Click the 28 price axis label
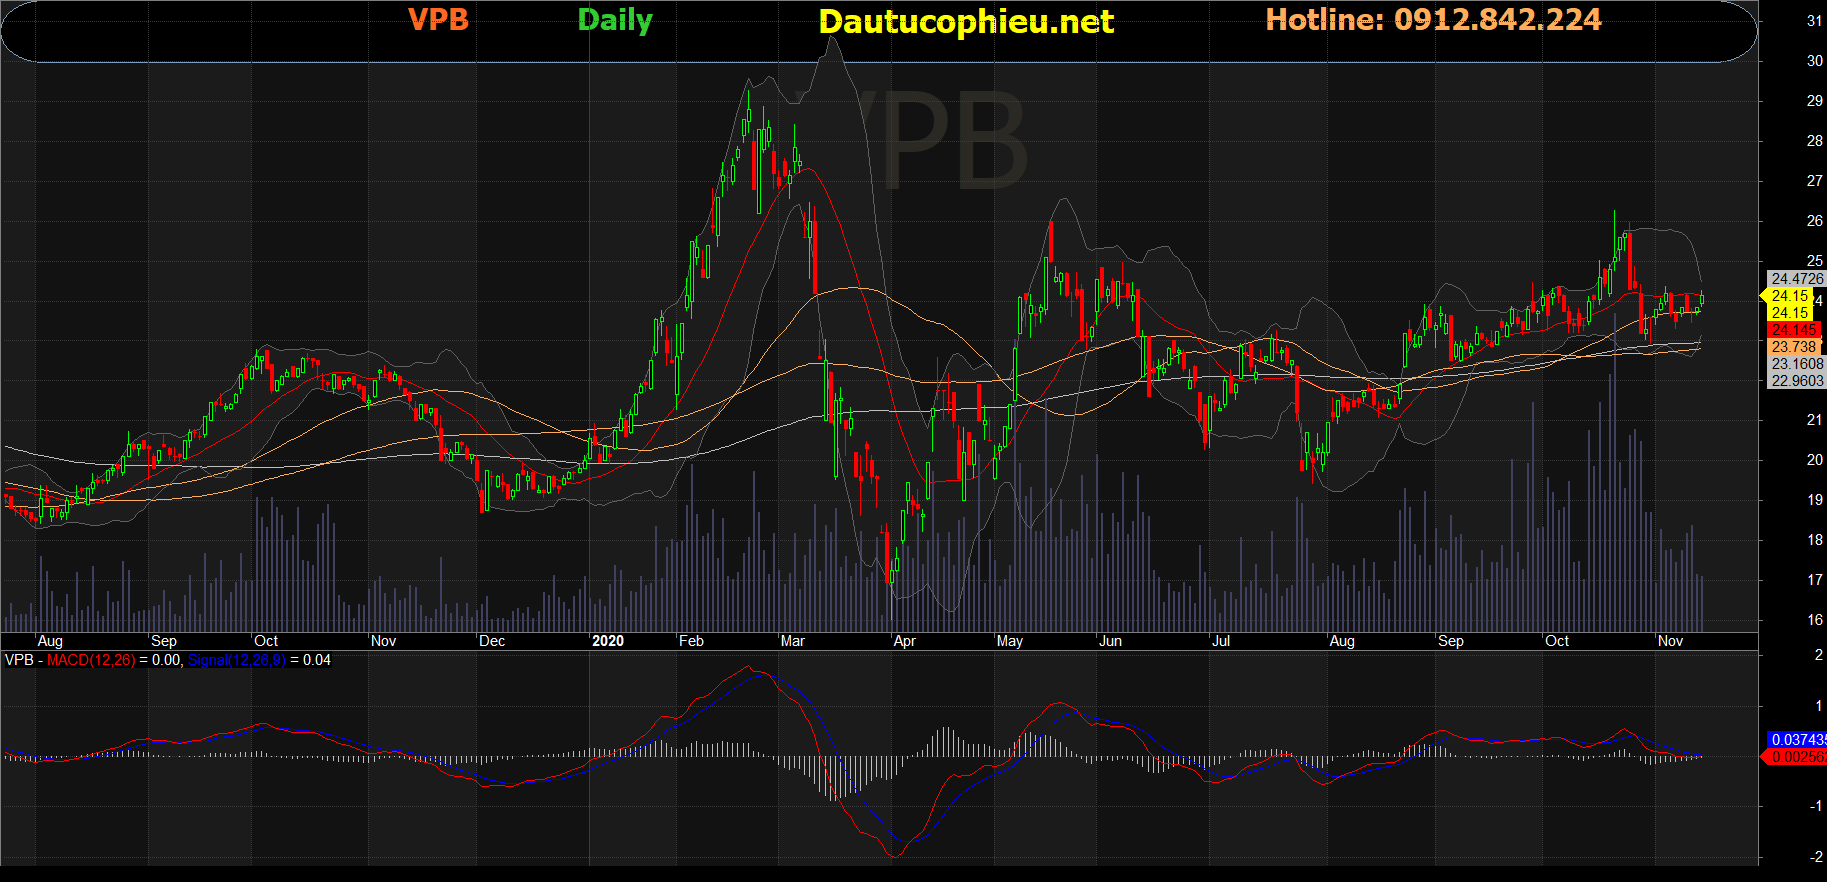The width and height of the screenshot is (1827, 882). coord(1814,141)
